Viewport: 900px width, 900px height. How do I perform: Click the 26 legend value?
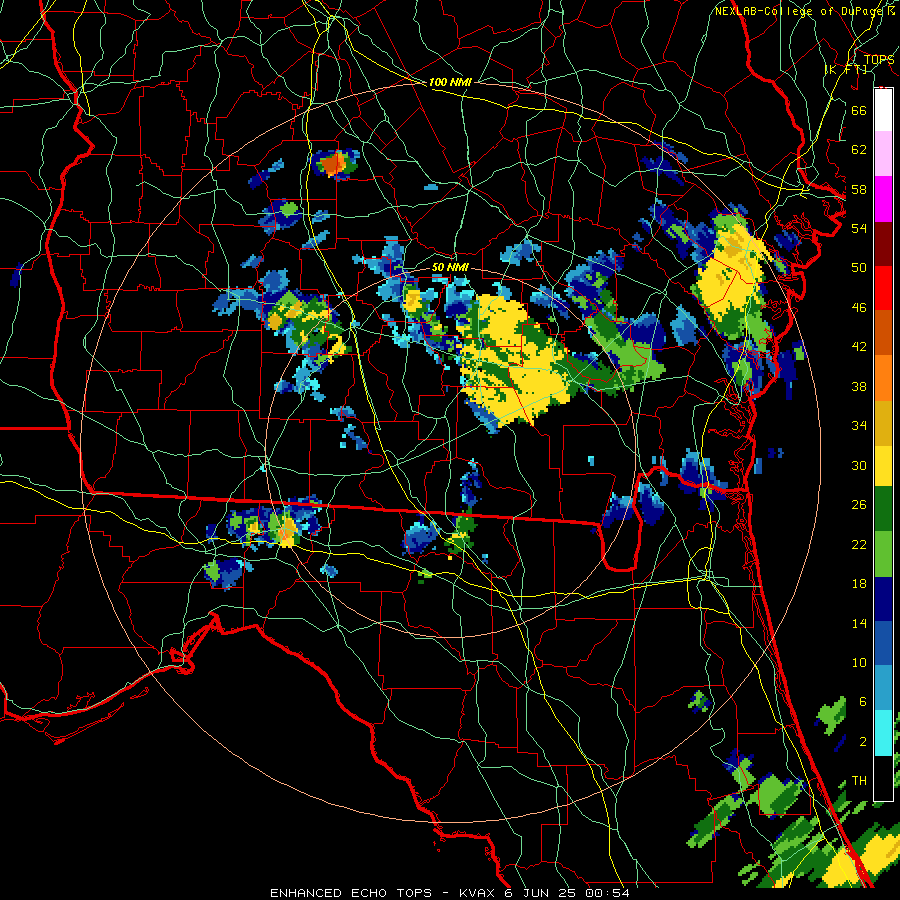(x=859, y=505)
